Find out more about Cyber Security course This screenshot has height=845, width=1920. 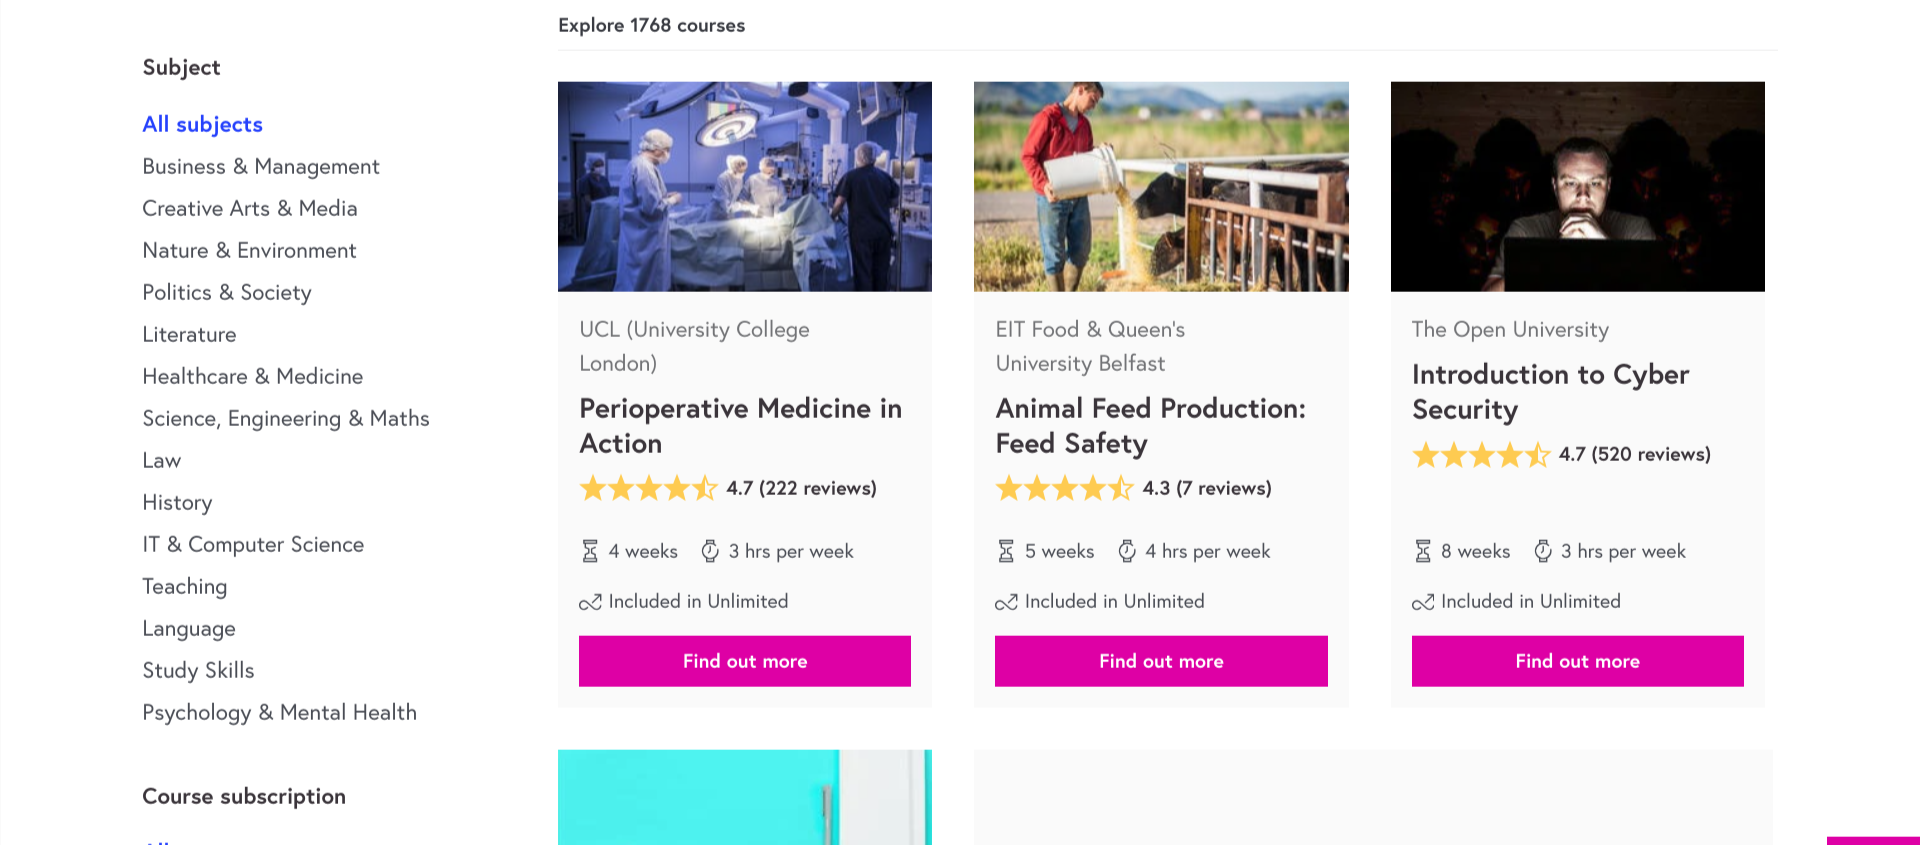(x=1577, y=661)
